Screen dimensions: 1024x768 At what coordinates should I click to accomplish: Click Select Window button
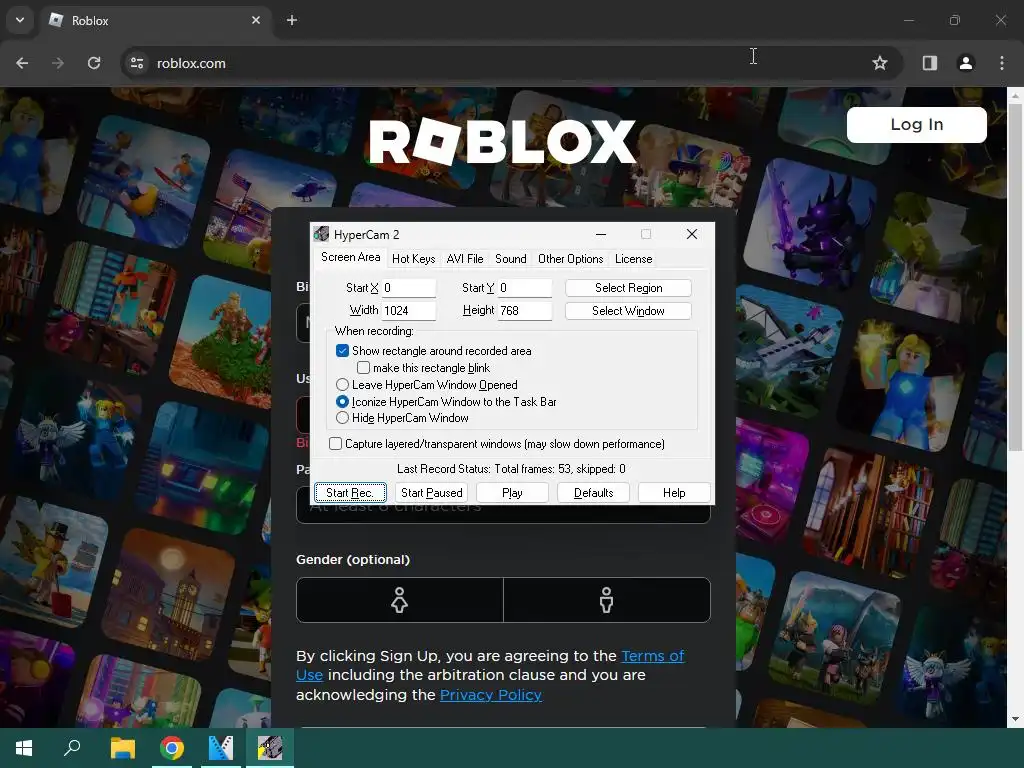[628, 311]
